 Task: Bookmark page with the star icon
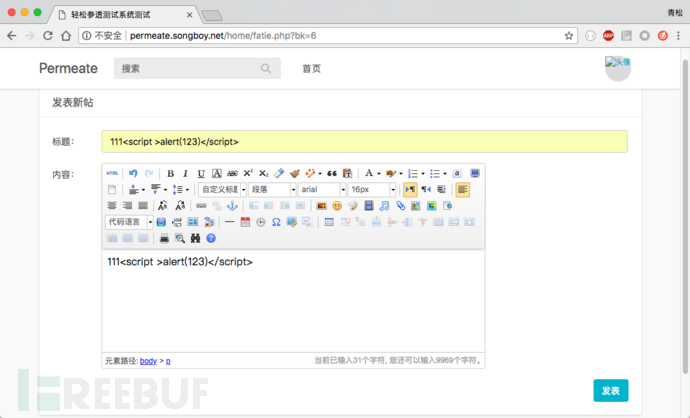[569, 36]
